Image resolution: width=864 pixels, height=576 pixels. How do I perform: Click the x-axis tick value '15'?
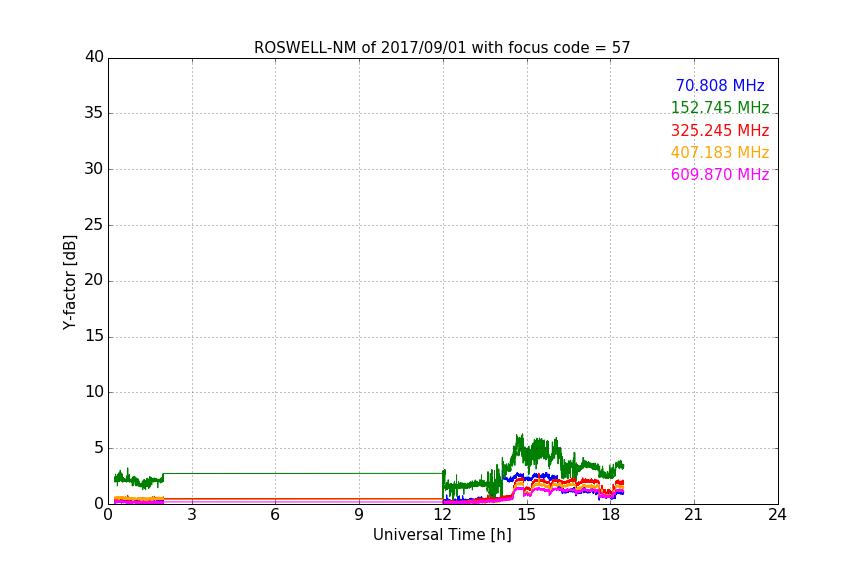click(527, 515)
